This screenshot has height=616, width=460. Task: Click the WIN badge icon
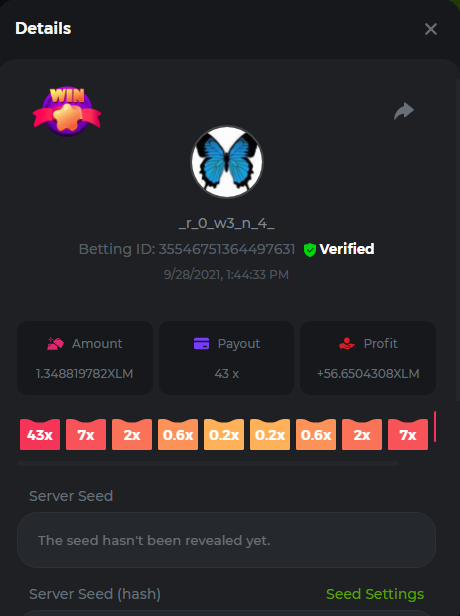click(x=67, y=111)
